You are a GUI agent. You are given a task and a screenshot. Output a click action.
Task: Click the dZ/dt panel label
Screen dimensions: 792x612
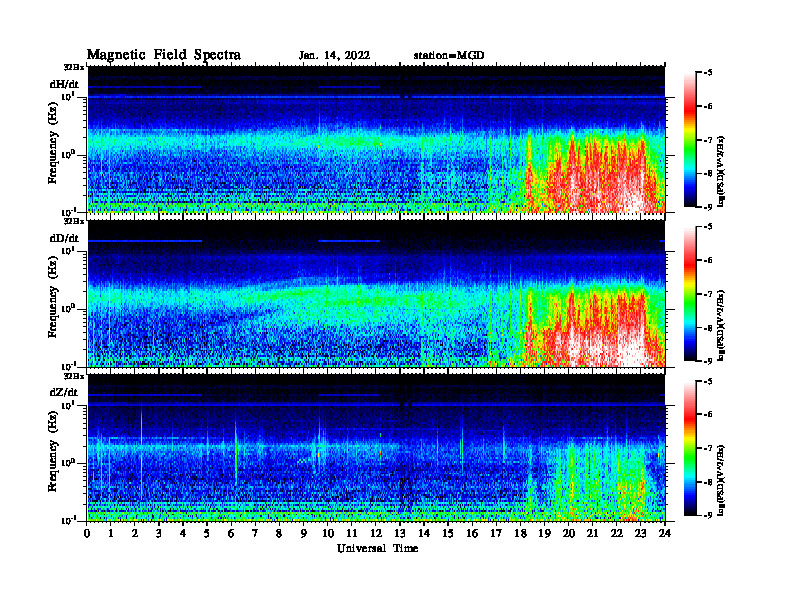(x=64, y=392)
